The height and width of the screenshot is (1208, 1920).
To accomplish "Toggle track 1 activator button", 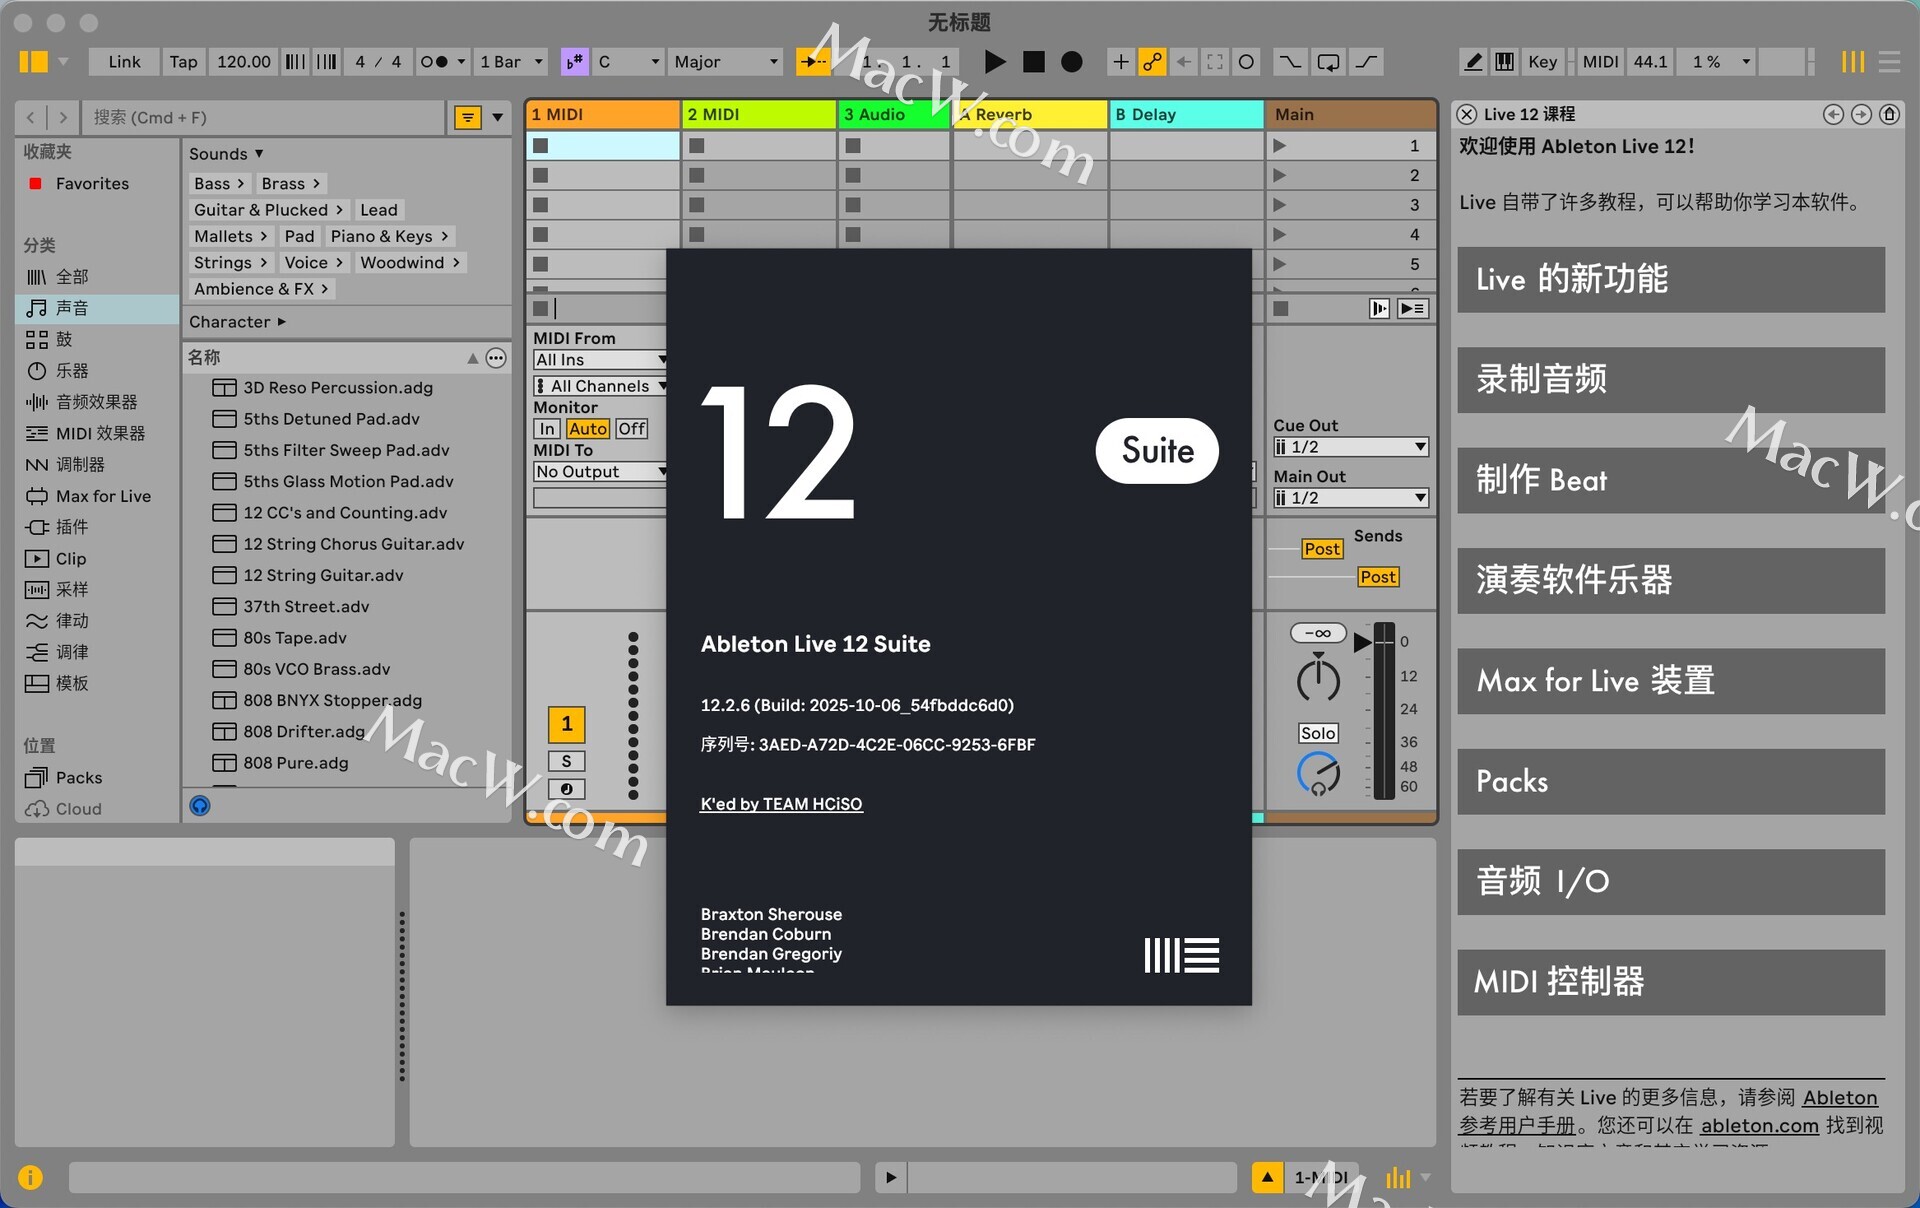I will pyautogui.click(x=566, y=723).
